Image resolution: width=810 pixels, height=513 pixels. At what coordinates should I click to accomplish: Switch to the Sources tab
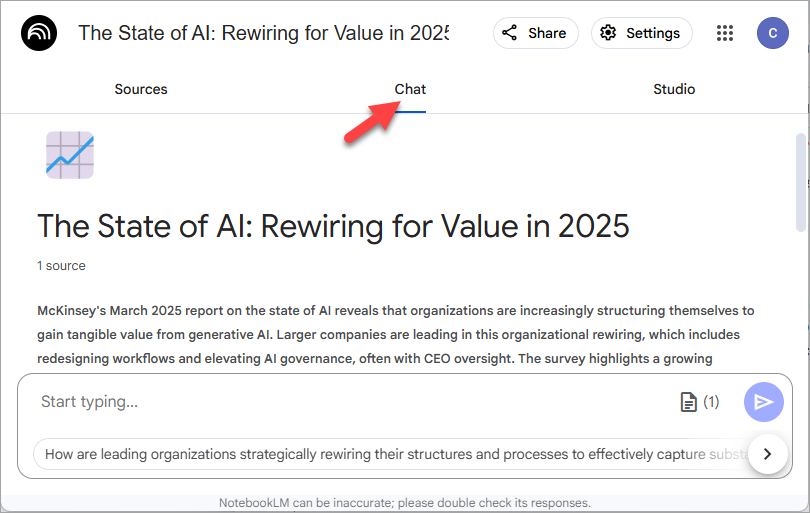pos(141,89)
